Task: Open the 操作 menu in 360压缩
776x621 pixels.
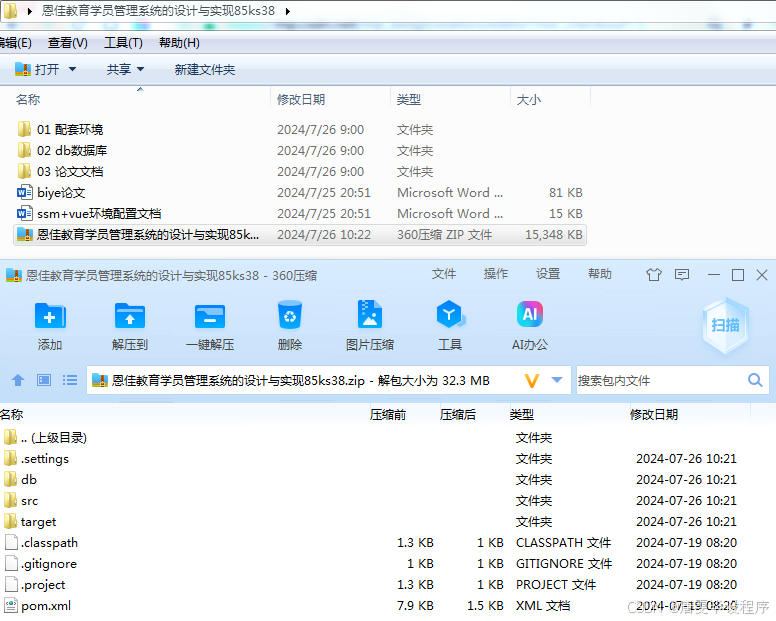Action: coord(495,274)
